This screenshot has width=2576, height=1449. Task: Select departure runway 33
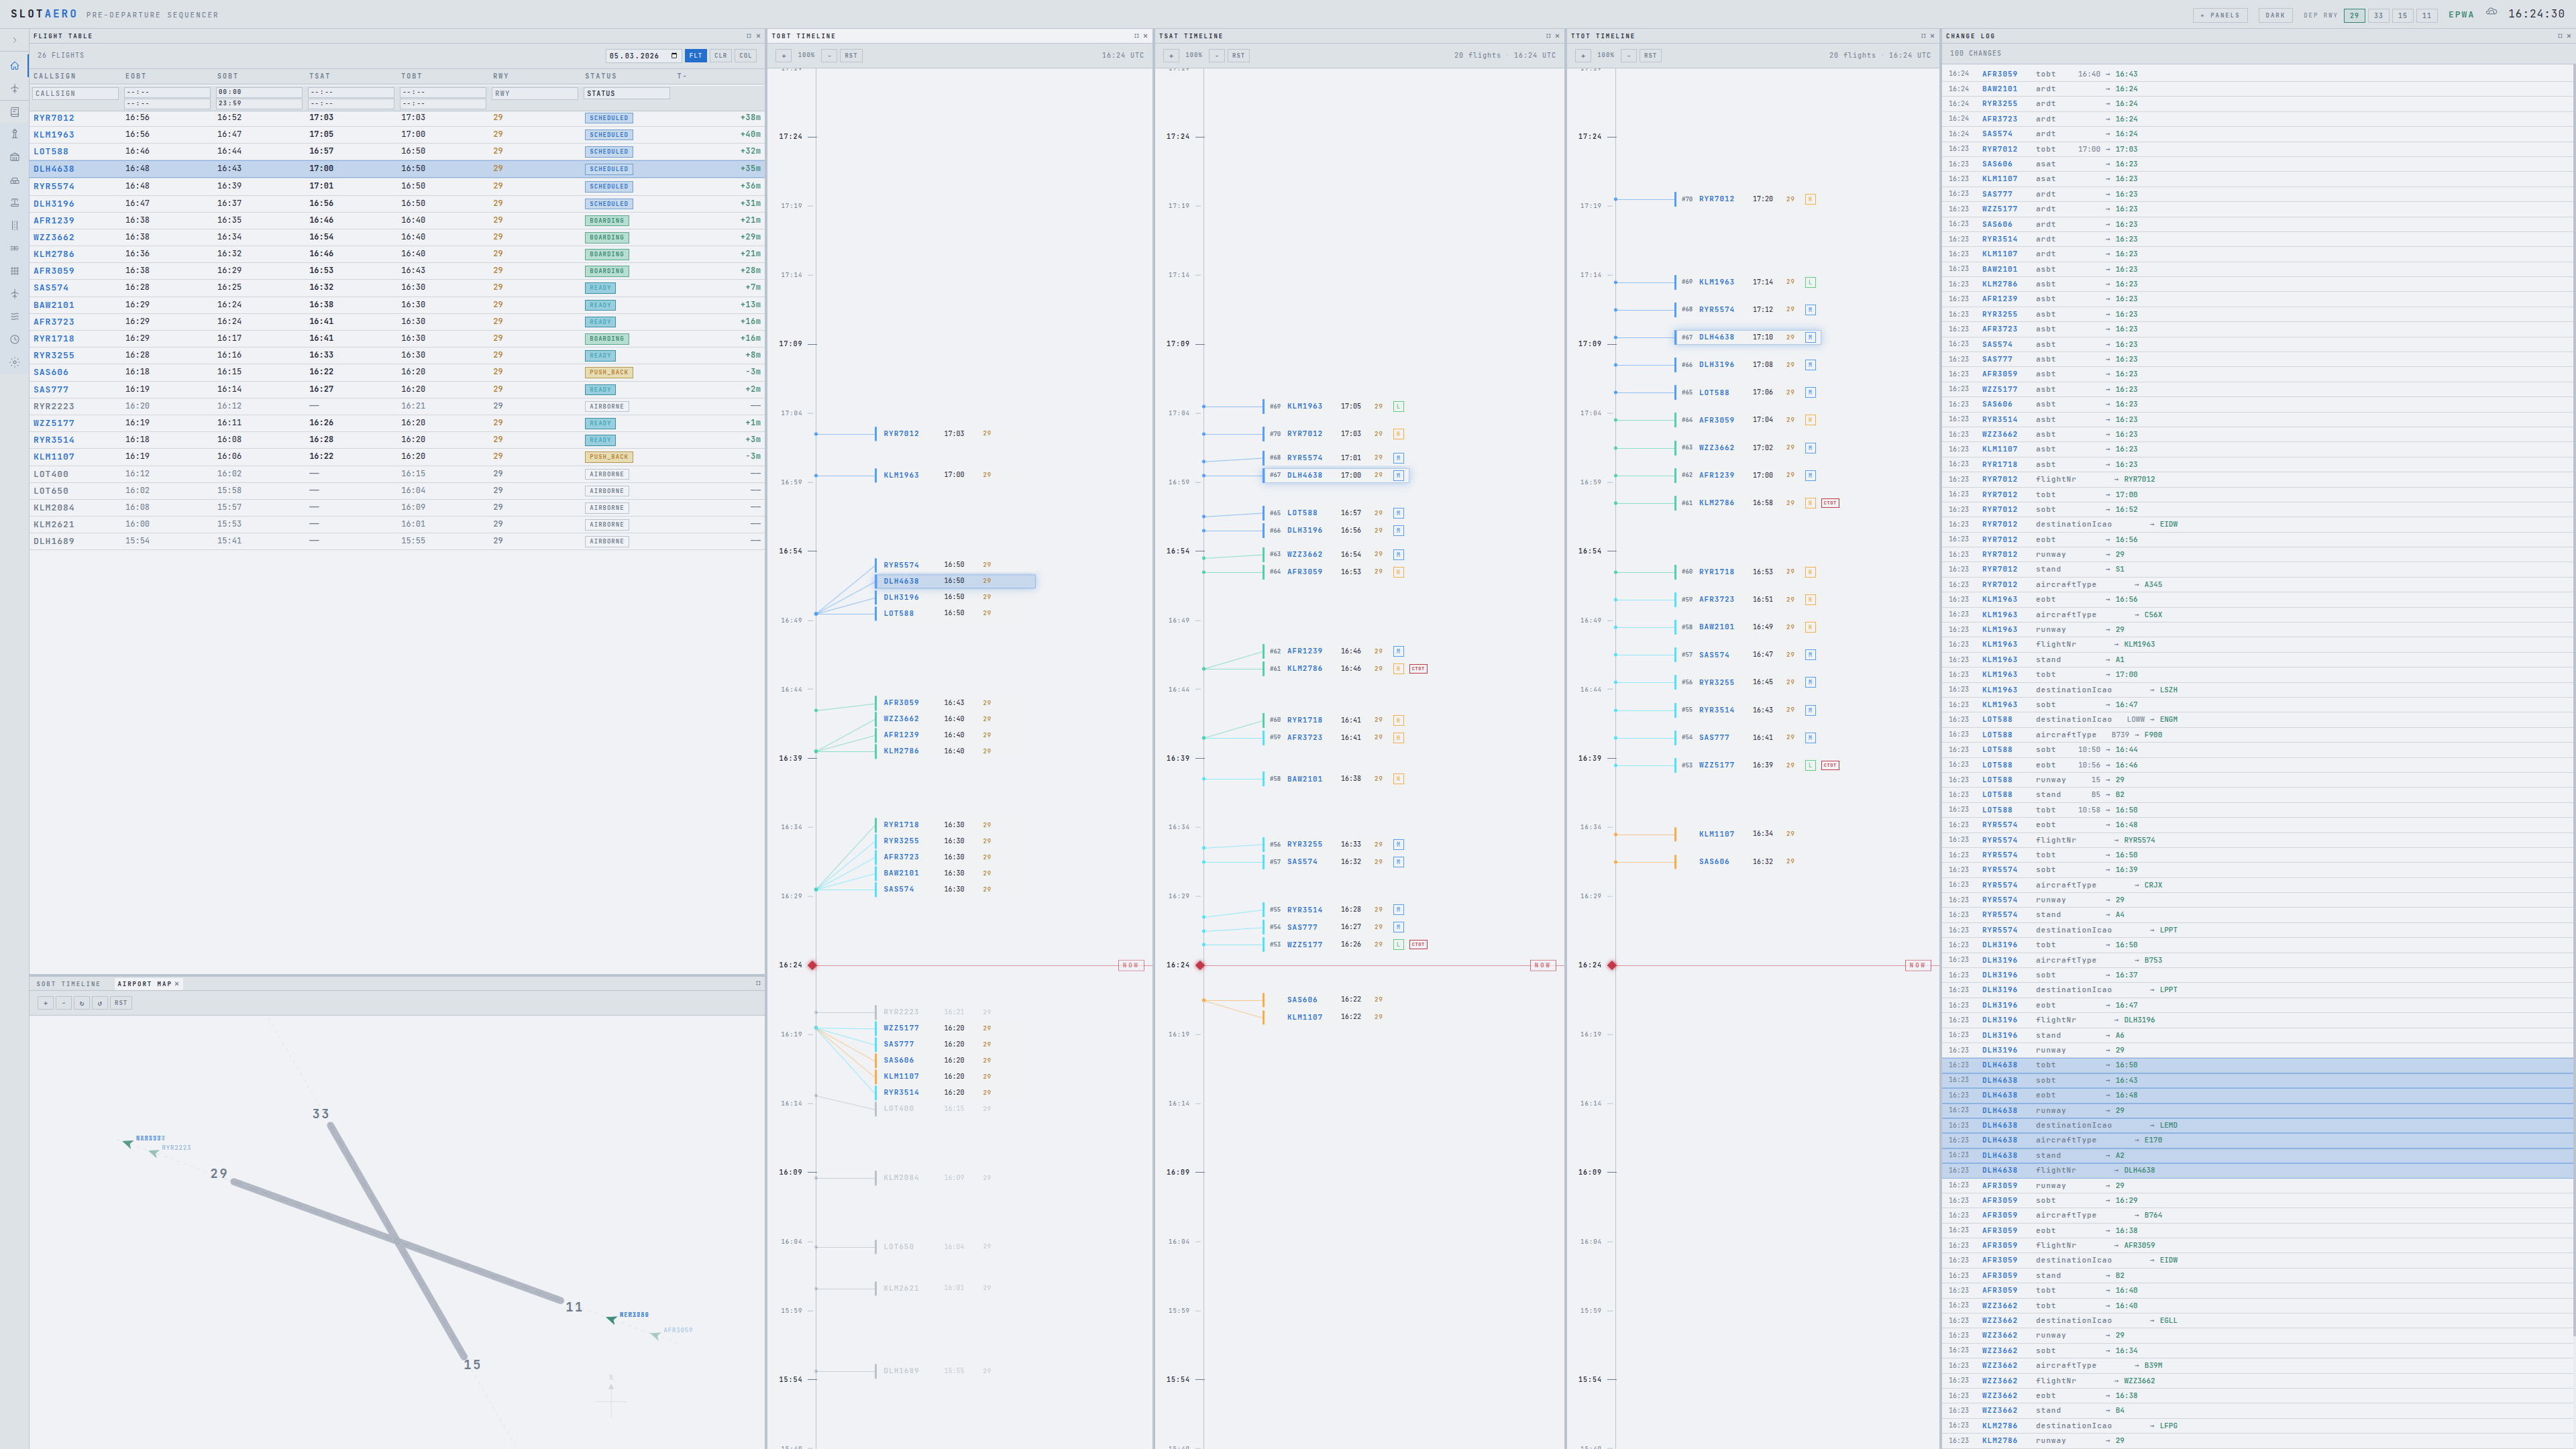tap(2378, 15)
